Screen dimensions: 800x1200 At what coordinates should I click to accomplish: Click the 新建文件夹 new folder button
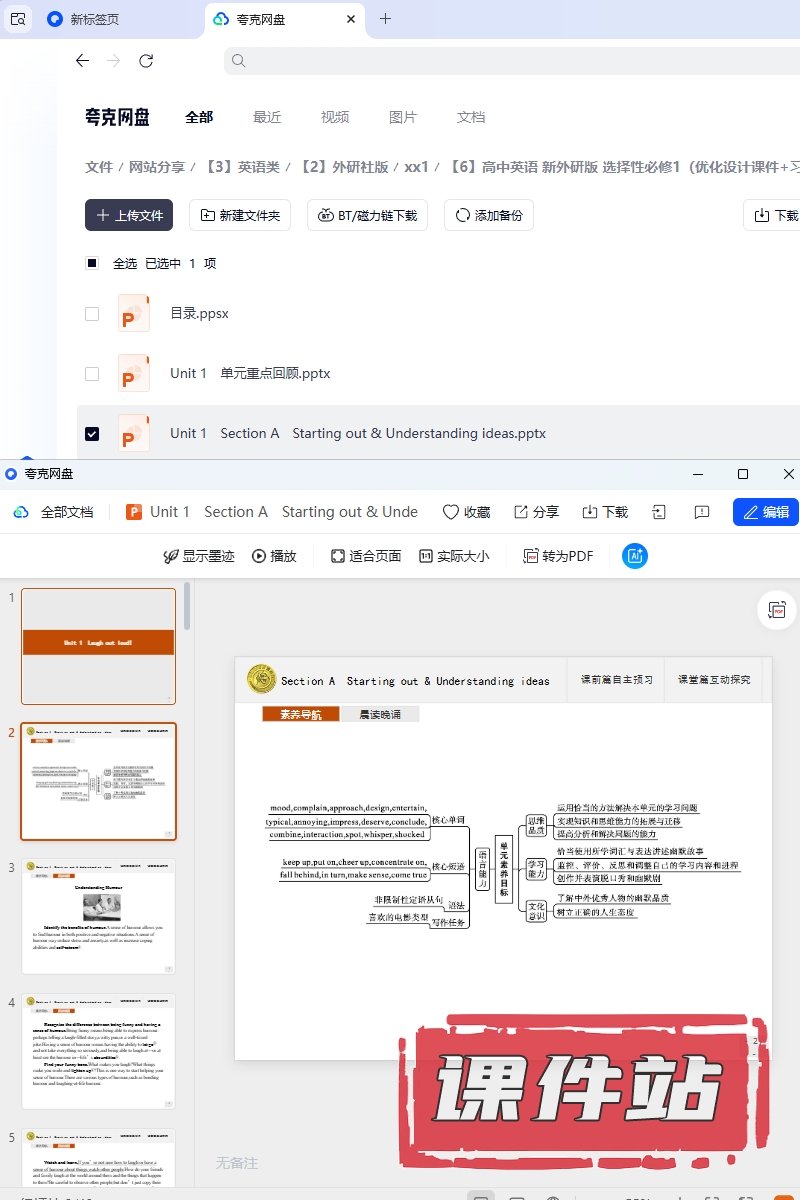(x=240, y=215)
